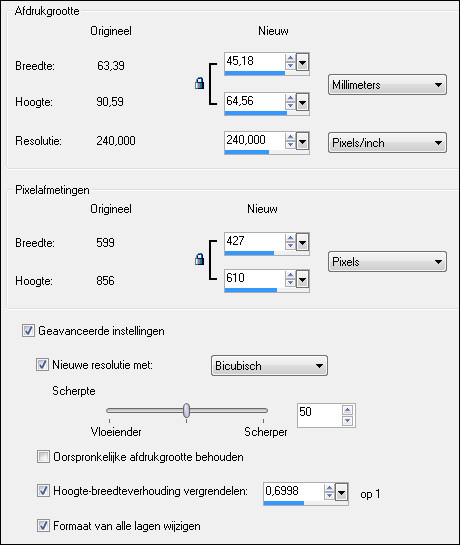Decrease print height with down spinner arrow
Image resolution: width=460 pixels, height=545 pixels.
[290, 106]
